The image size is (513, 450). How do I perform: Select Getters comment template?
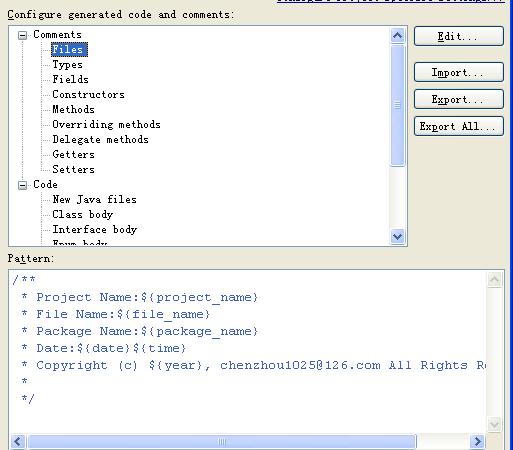74,154
